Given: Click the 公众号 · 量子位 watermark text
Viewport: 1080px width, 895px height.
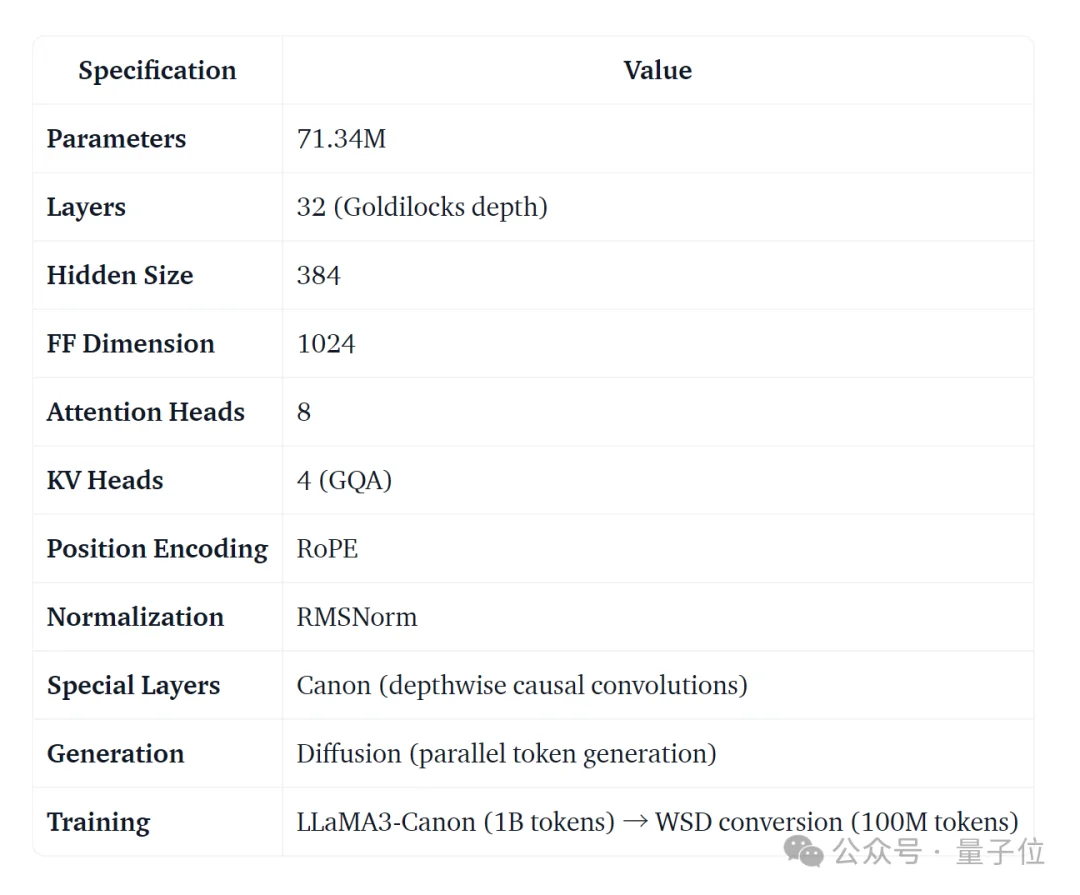Looking at the screenshot, I should point(939,852).
